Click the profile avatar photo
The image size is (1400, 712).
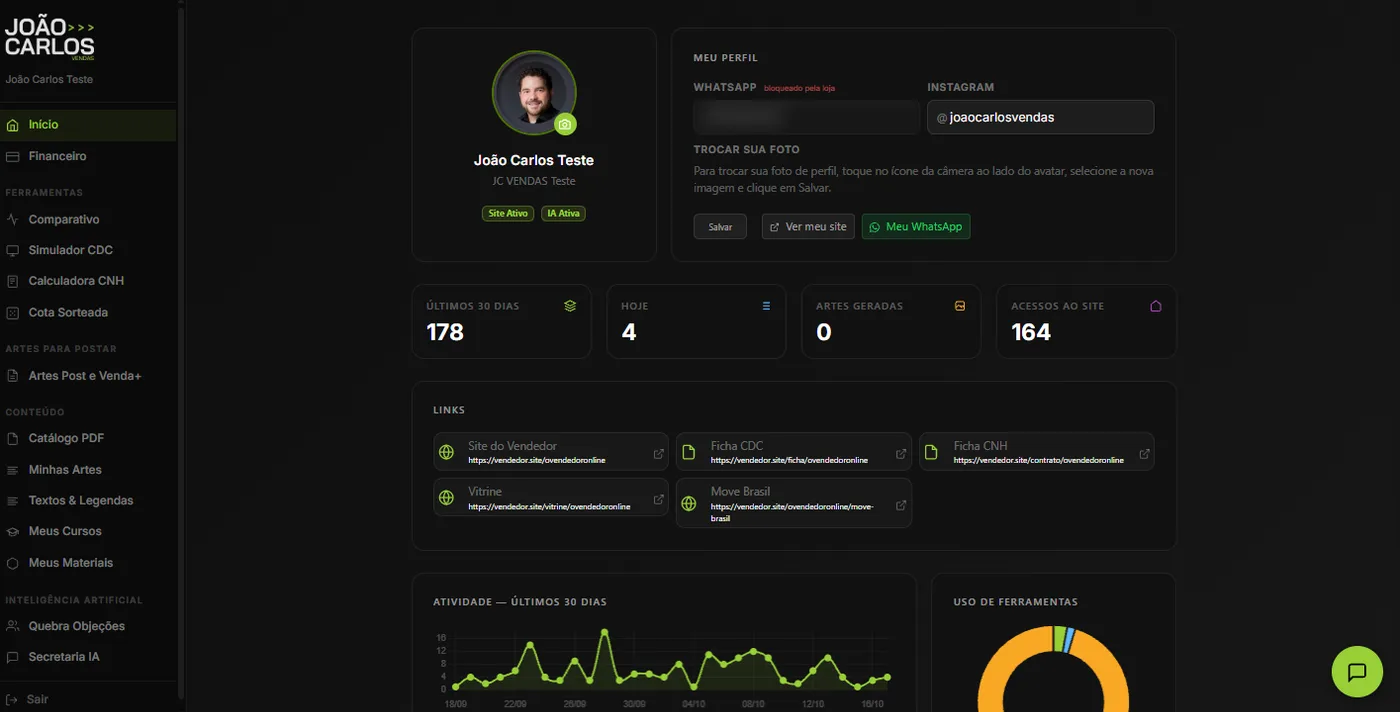point(534,93)
